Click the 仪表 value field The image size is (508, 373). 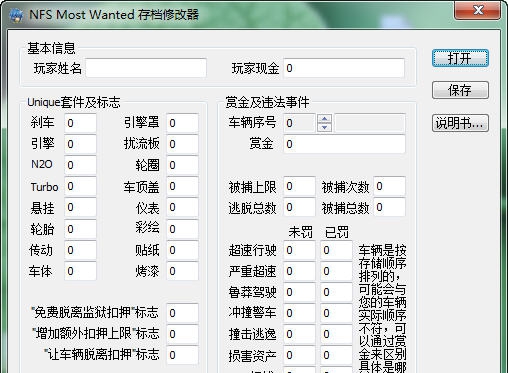182,207
